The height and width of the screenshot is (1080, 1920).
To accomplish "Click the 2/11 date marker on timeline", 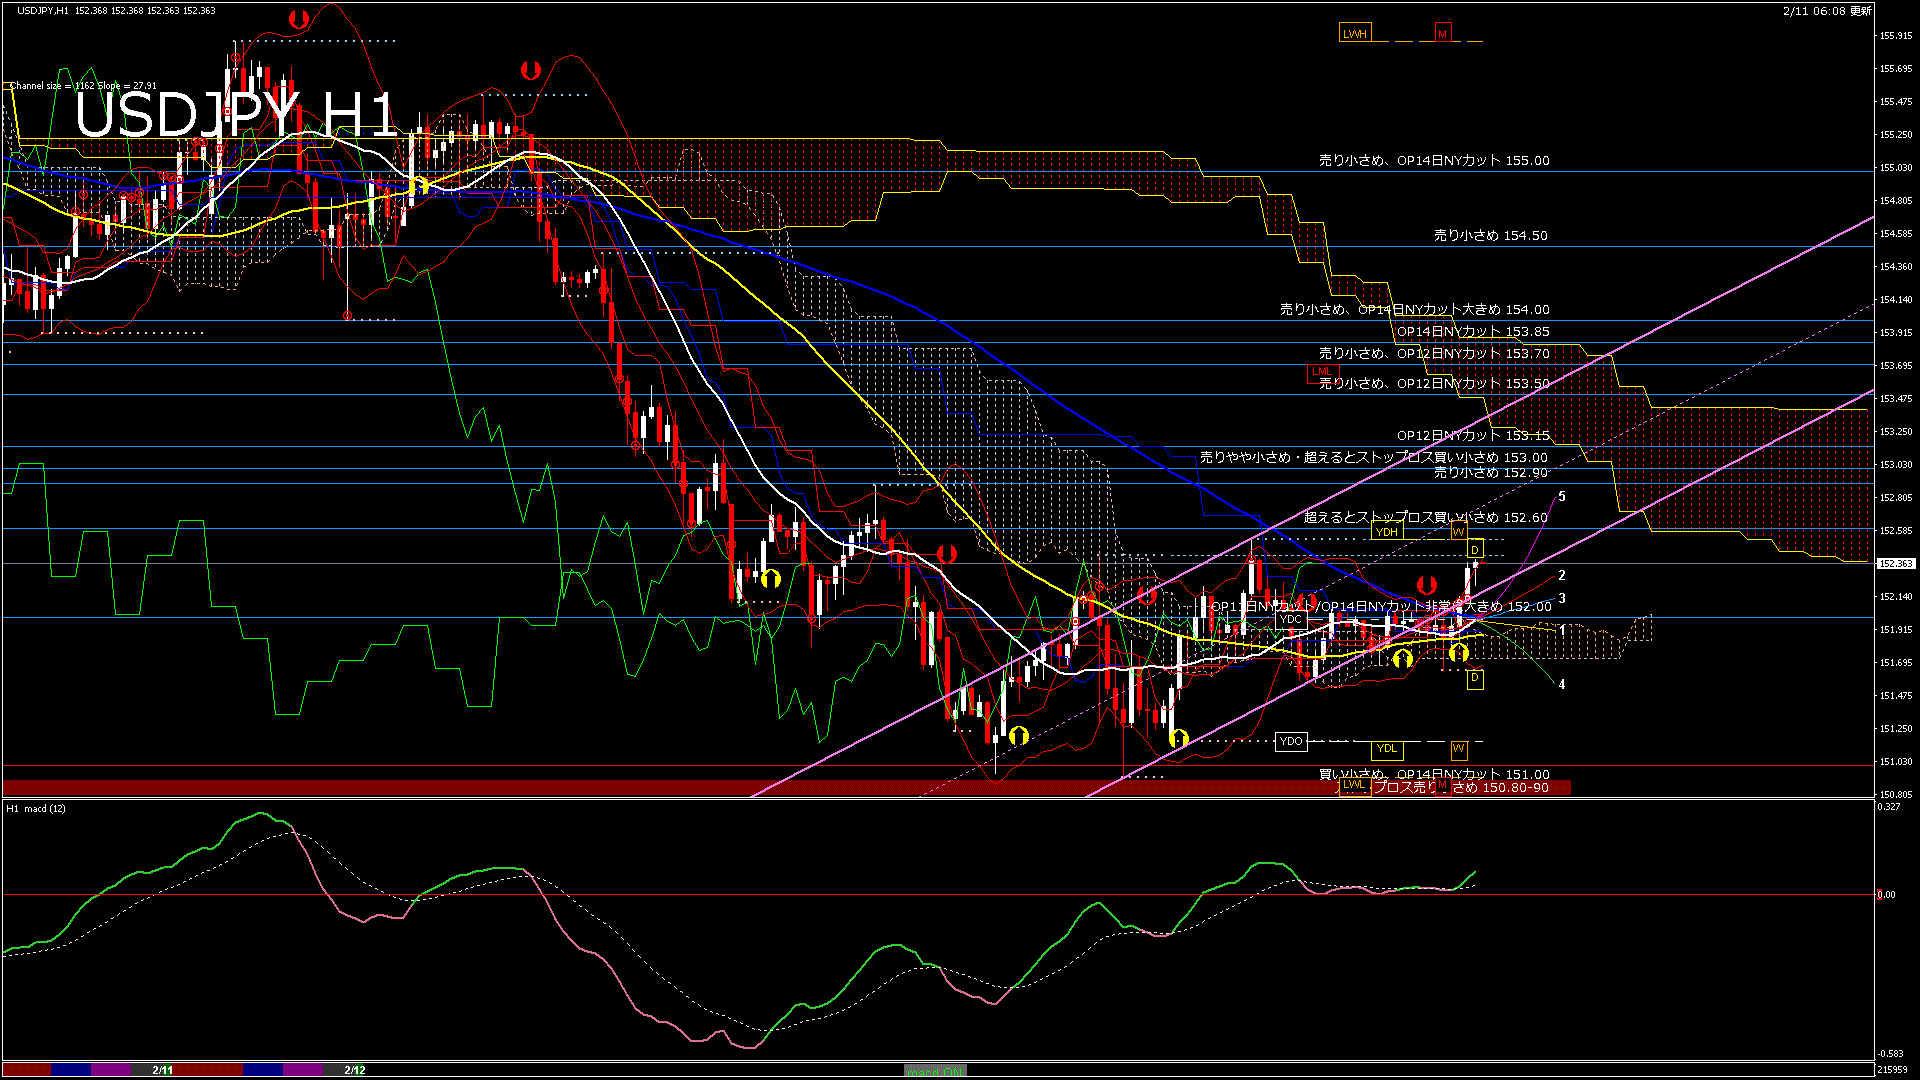I will [x=162, y=1070].
